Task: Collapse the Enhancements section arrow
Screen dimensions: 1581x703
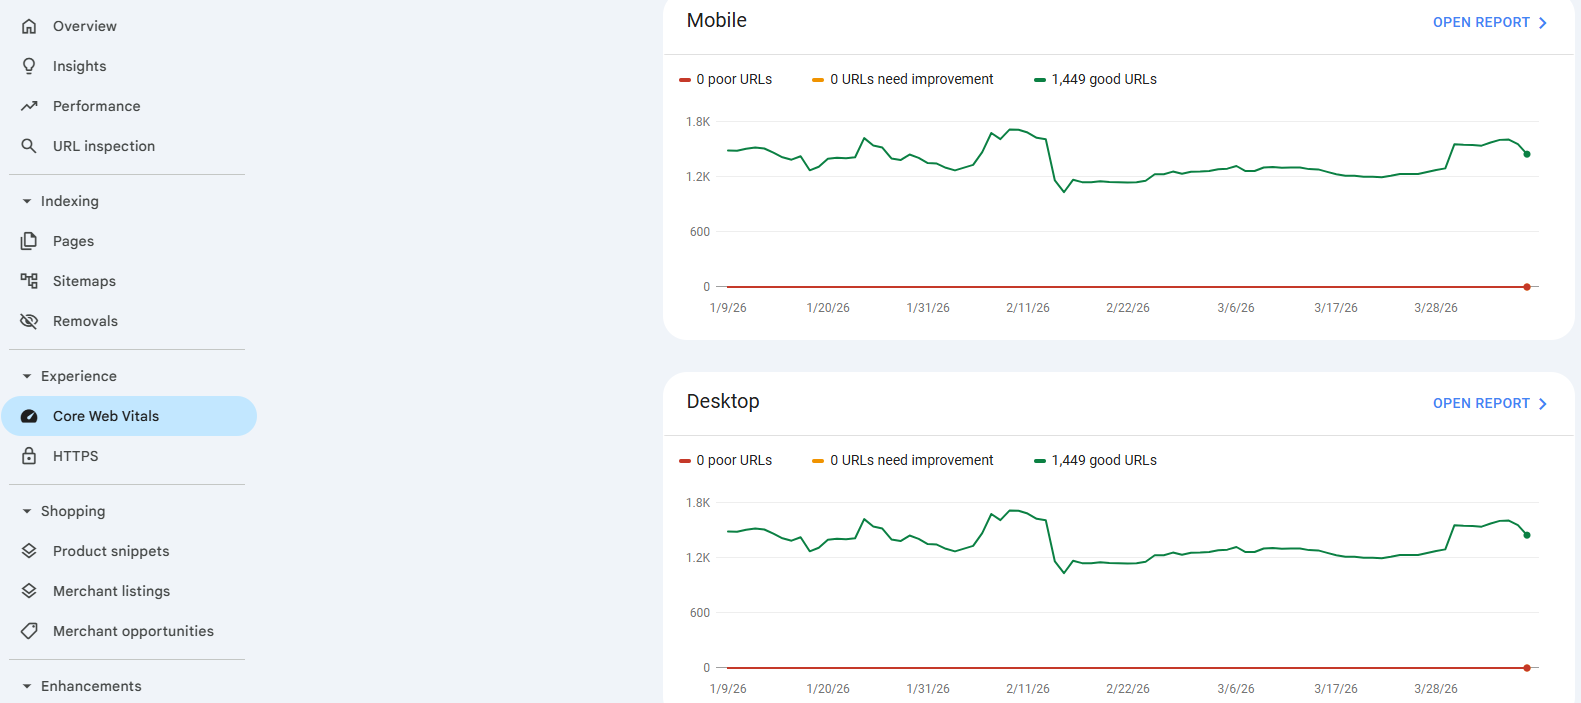Action: [27, 686]
